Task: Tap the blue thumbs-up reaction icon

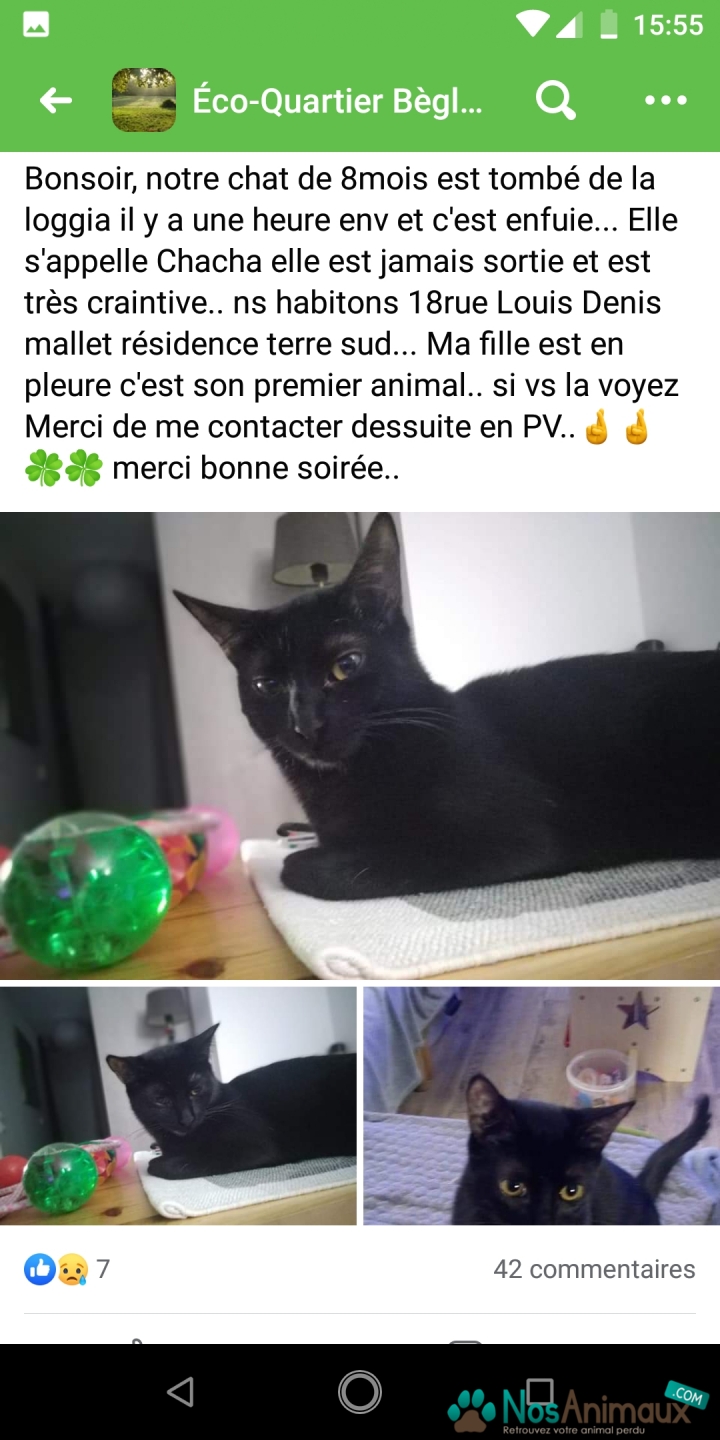Action: point(40,1269)
